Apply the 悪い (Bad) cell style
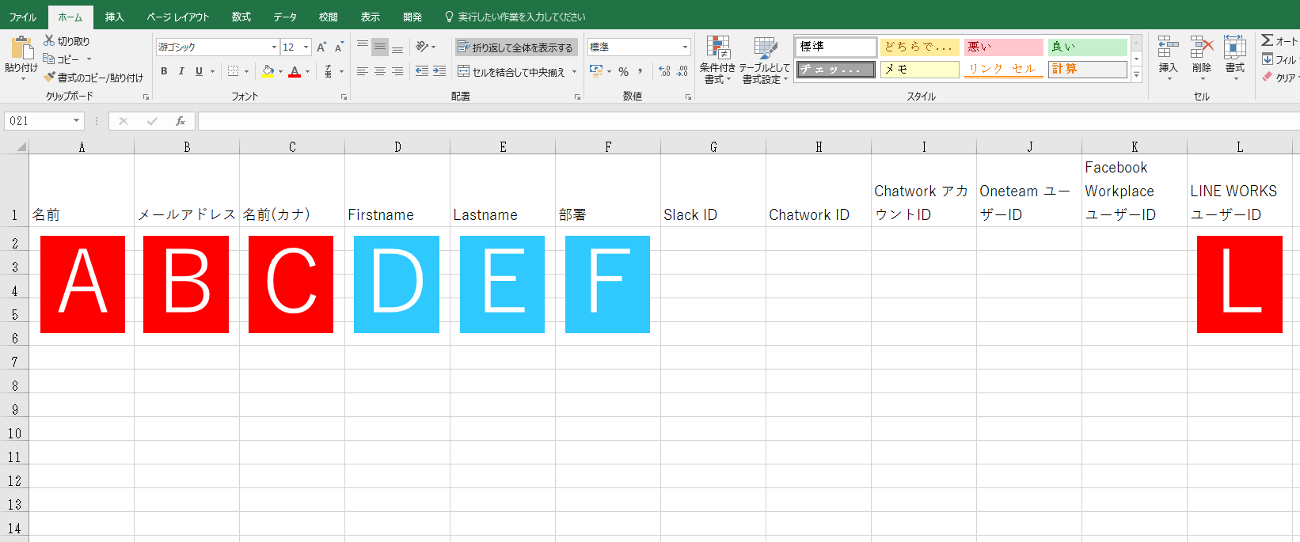1300x542 pixels. coord(1002,47)
